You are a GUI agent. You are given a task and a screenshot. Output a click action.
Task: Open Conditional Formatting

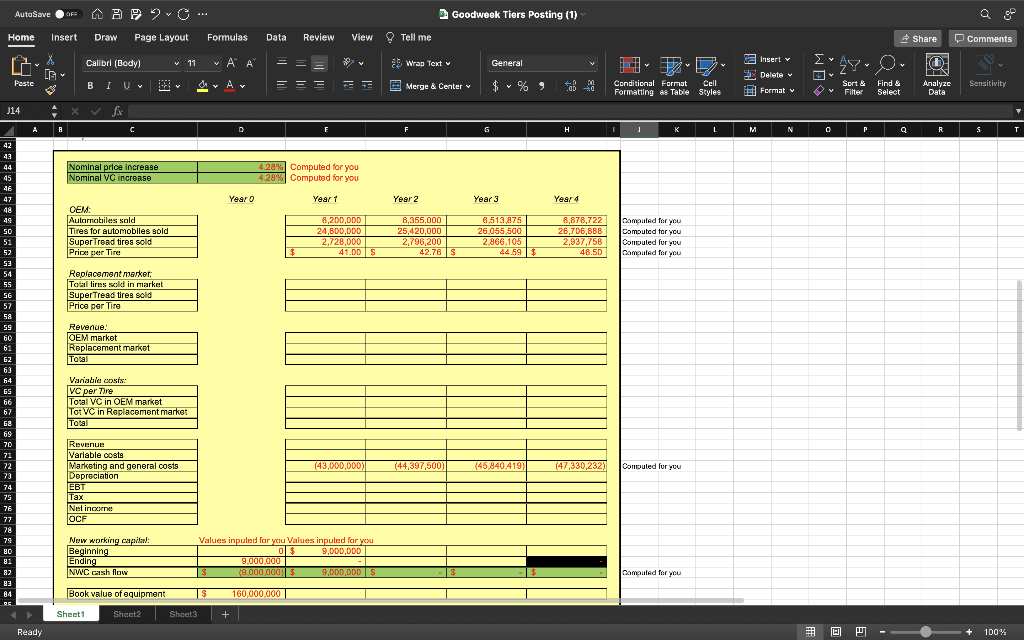point(633,76)
